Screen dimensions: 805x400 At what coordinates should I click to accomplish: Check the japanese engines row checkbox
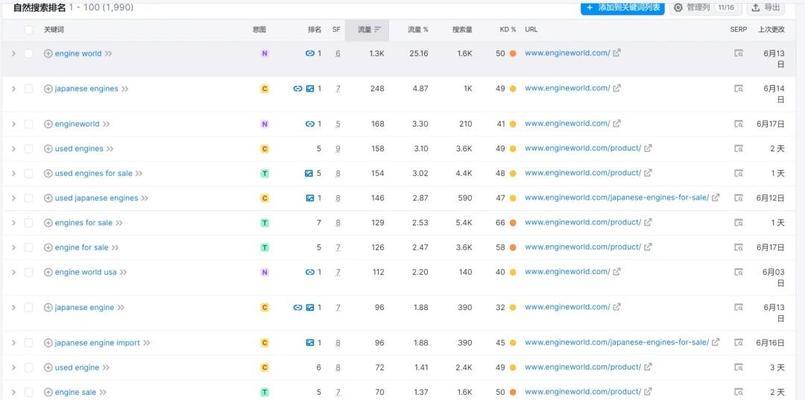(x=29, y=89)
